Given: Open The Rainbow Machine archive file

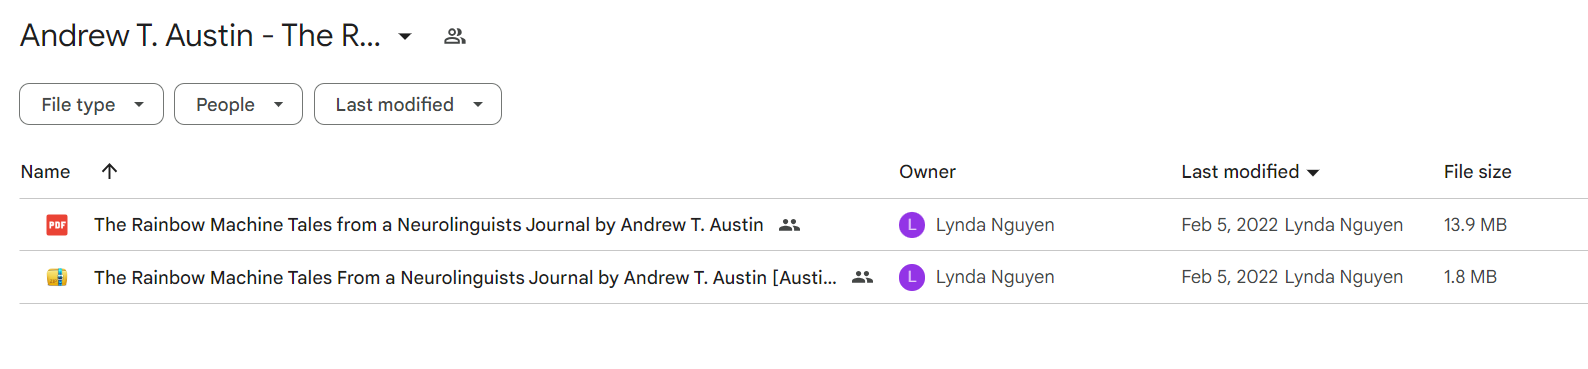Looking at the screenshot, I should pyautogui.click(x=465, y=277).
